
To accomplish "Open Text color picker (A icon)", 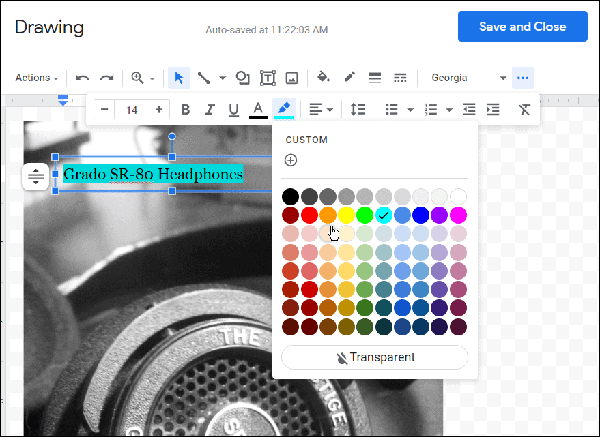I will pos(258,110).
